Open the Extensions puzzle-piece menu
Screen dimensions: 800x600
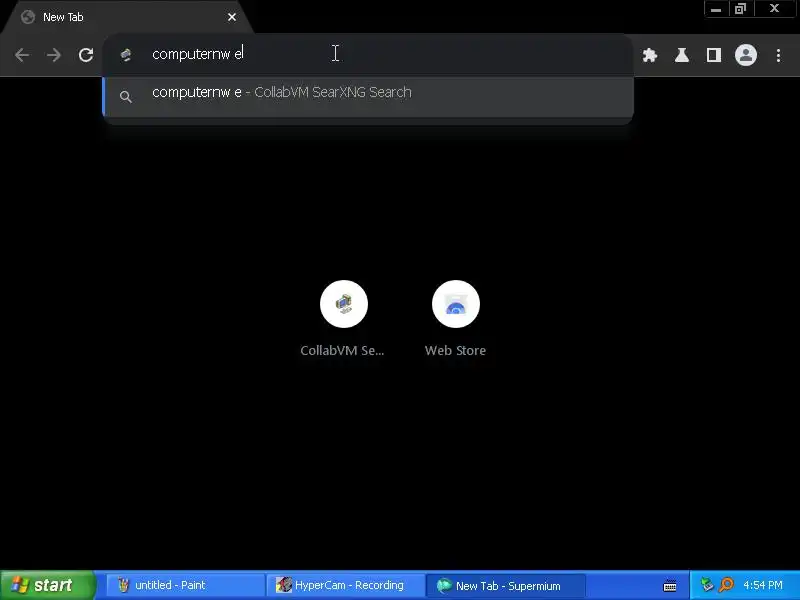point(649,55)
